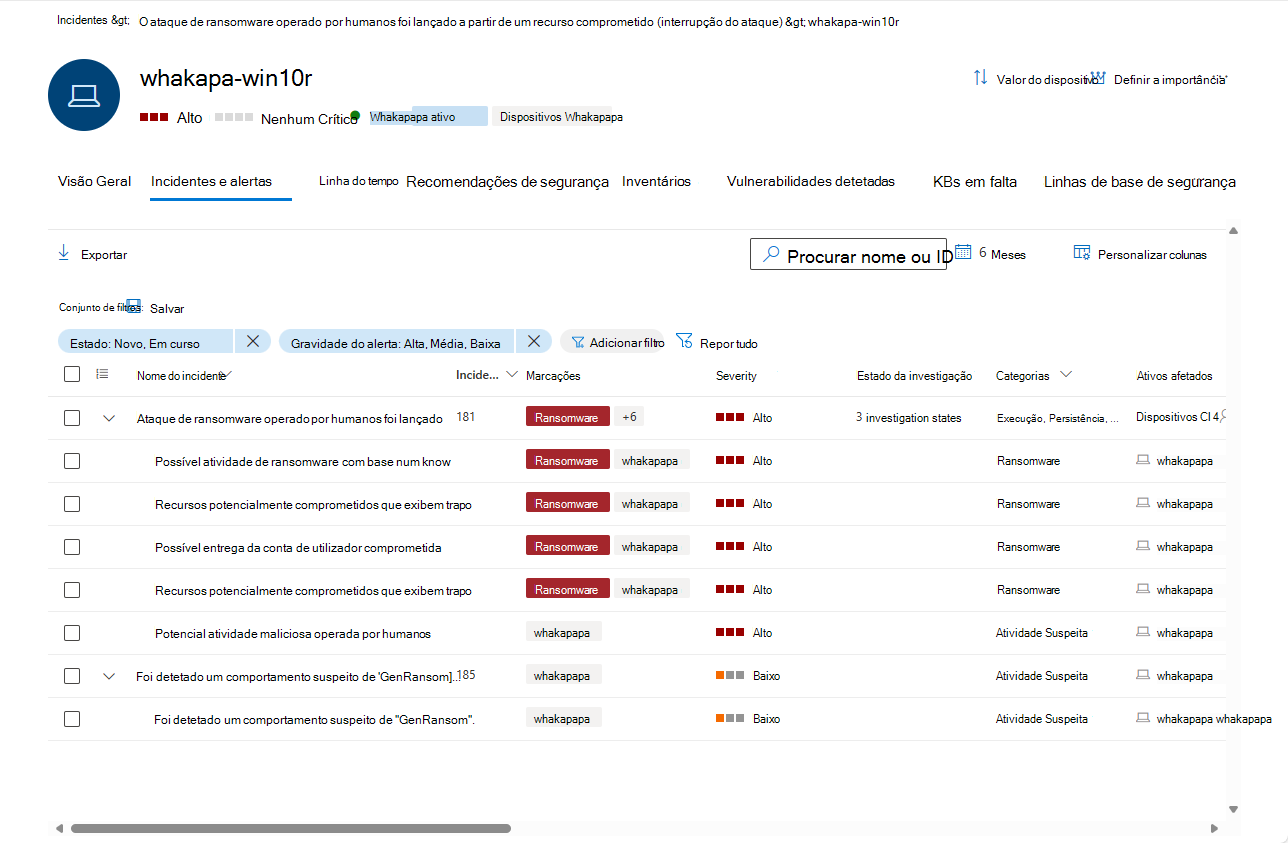
Task: Click the Adicionar filtro button
Action: (x=612, y=342)
